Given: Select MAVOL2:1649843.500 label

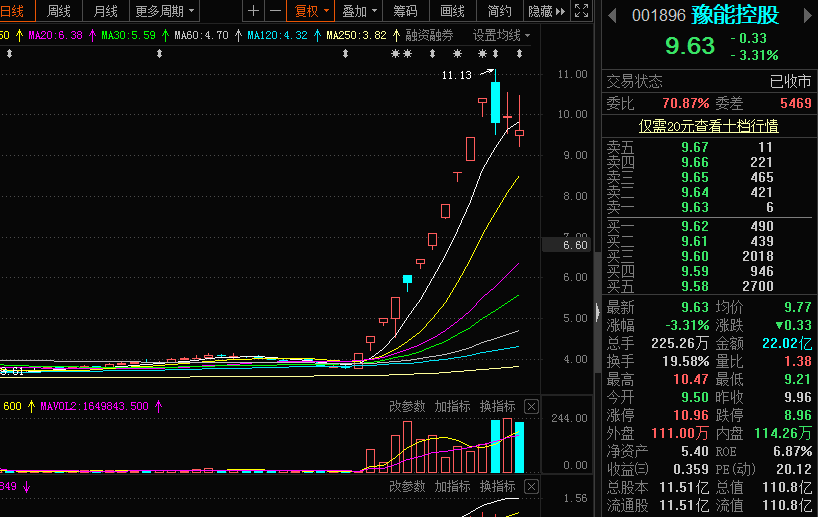Looking at the screenshot, I should click(x=94, y=406).
